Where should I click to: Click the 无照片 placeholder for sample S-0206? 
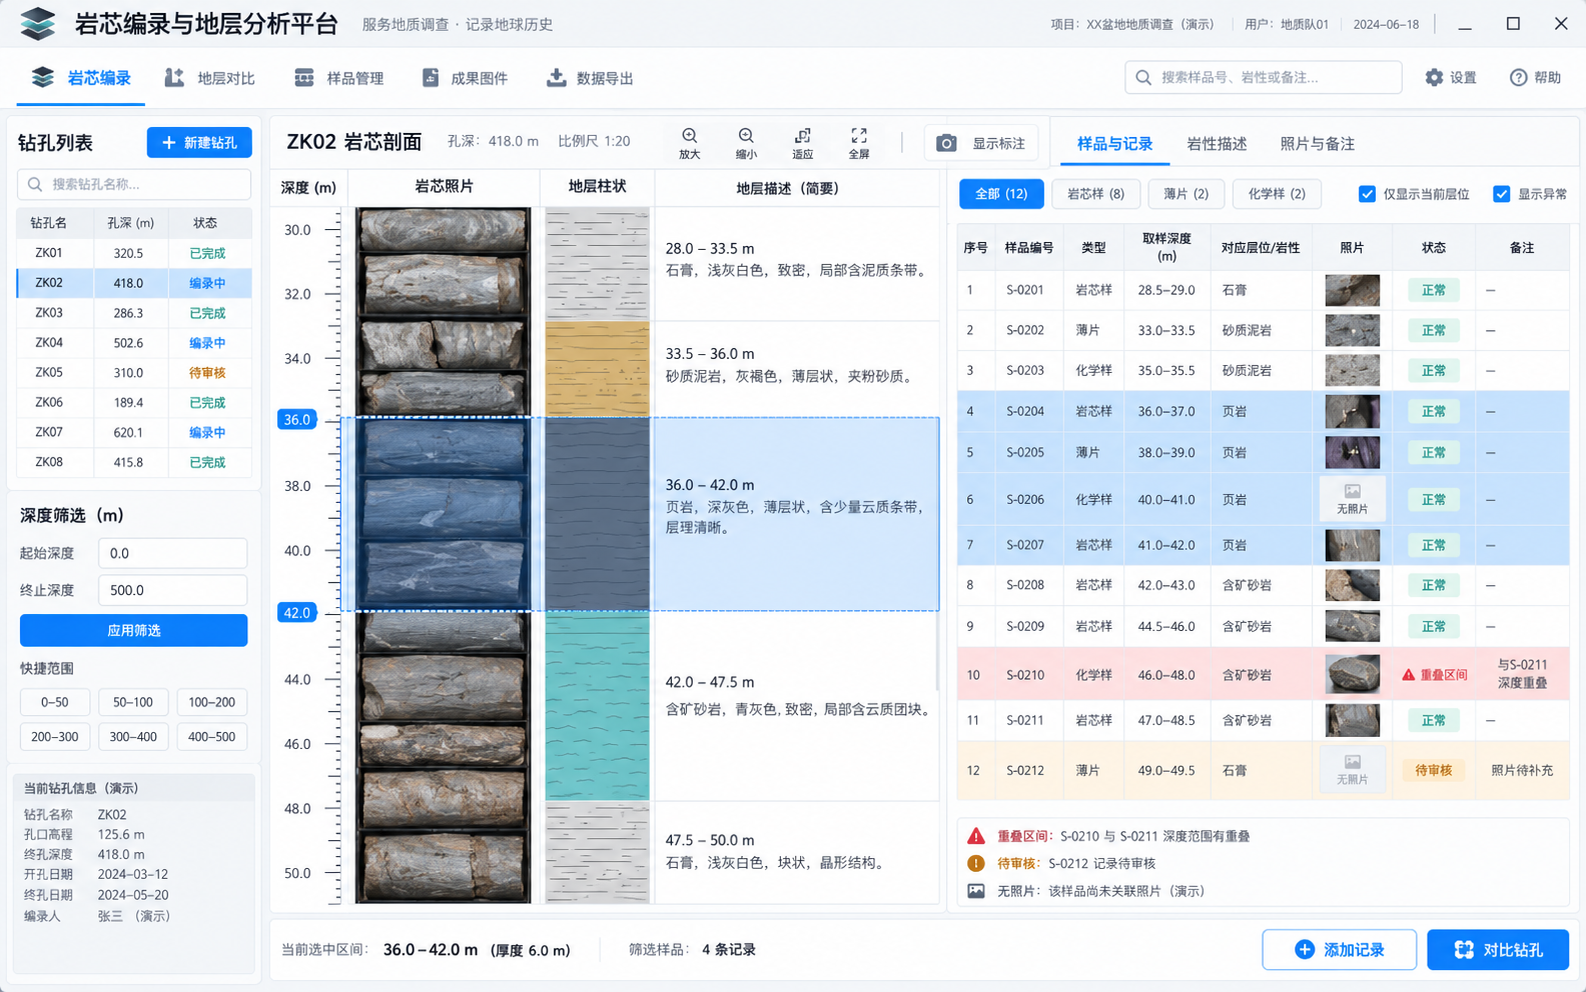[x=1352, y=498]
